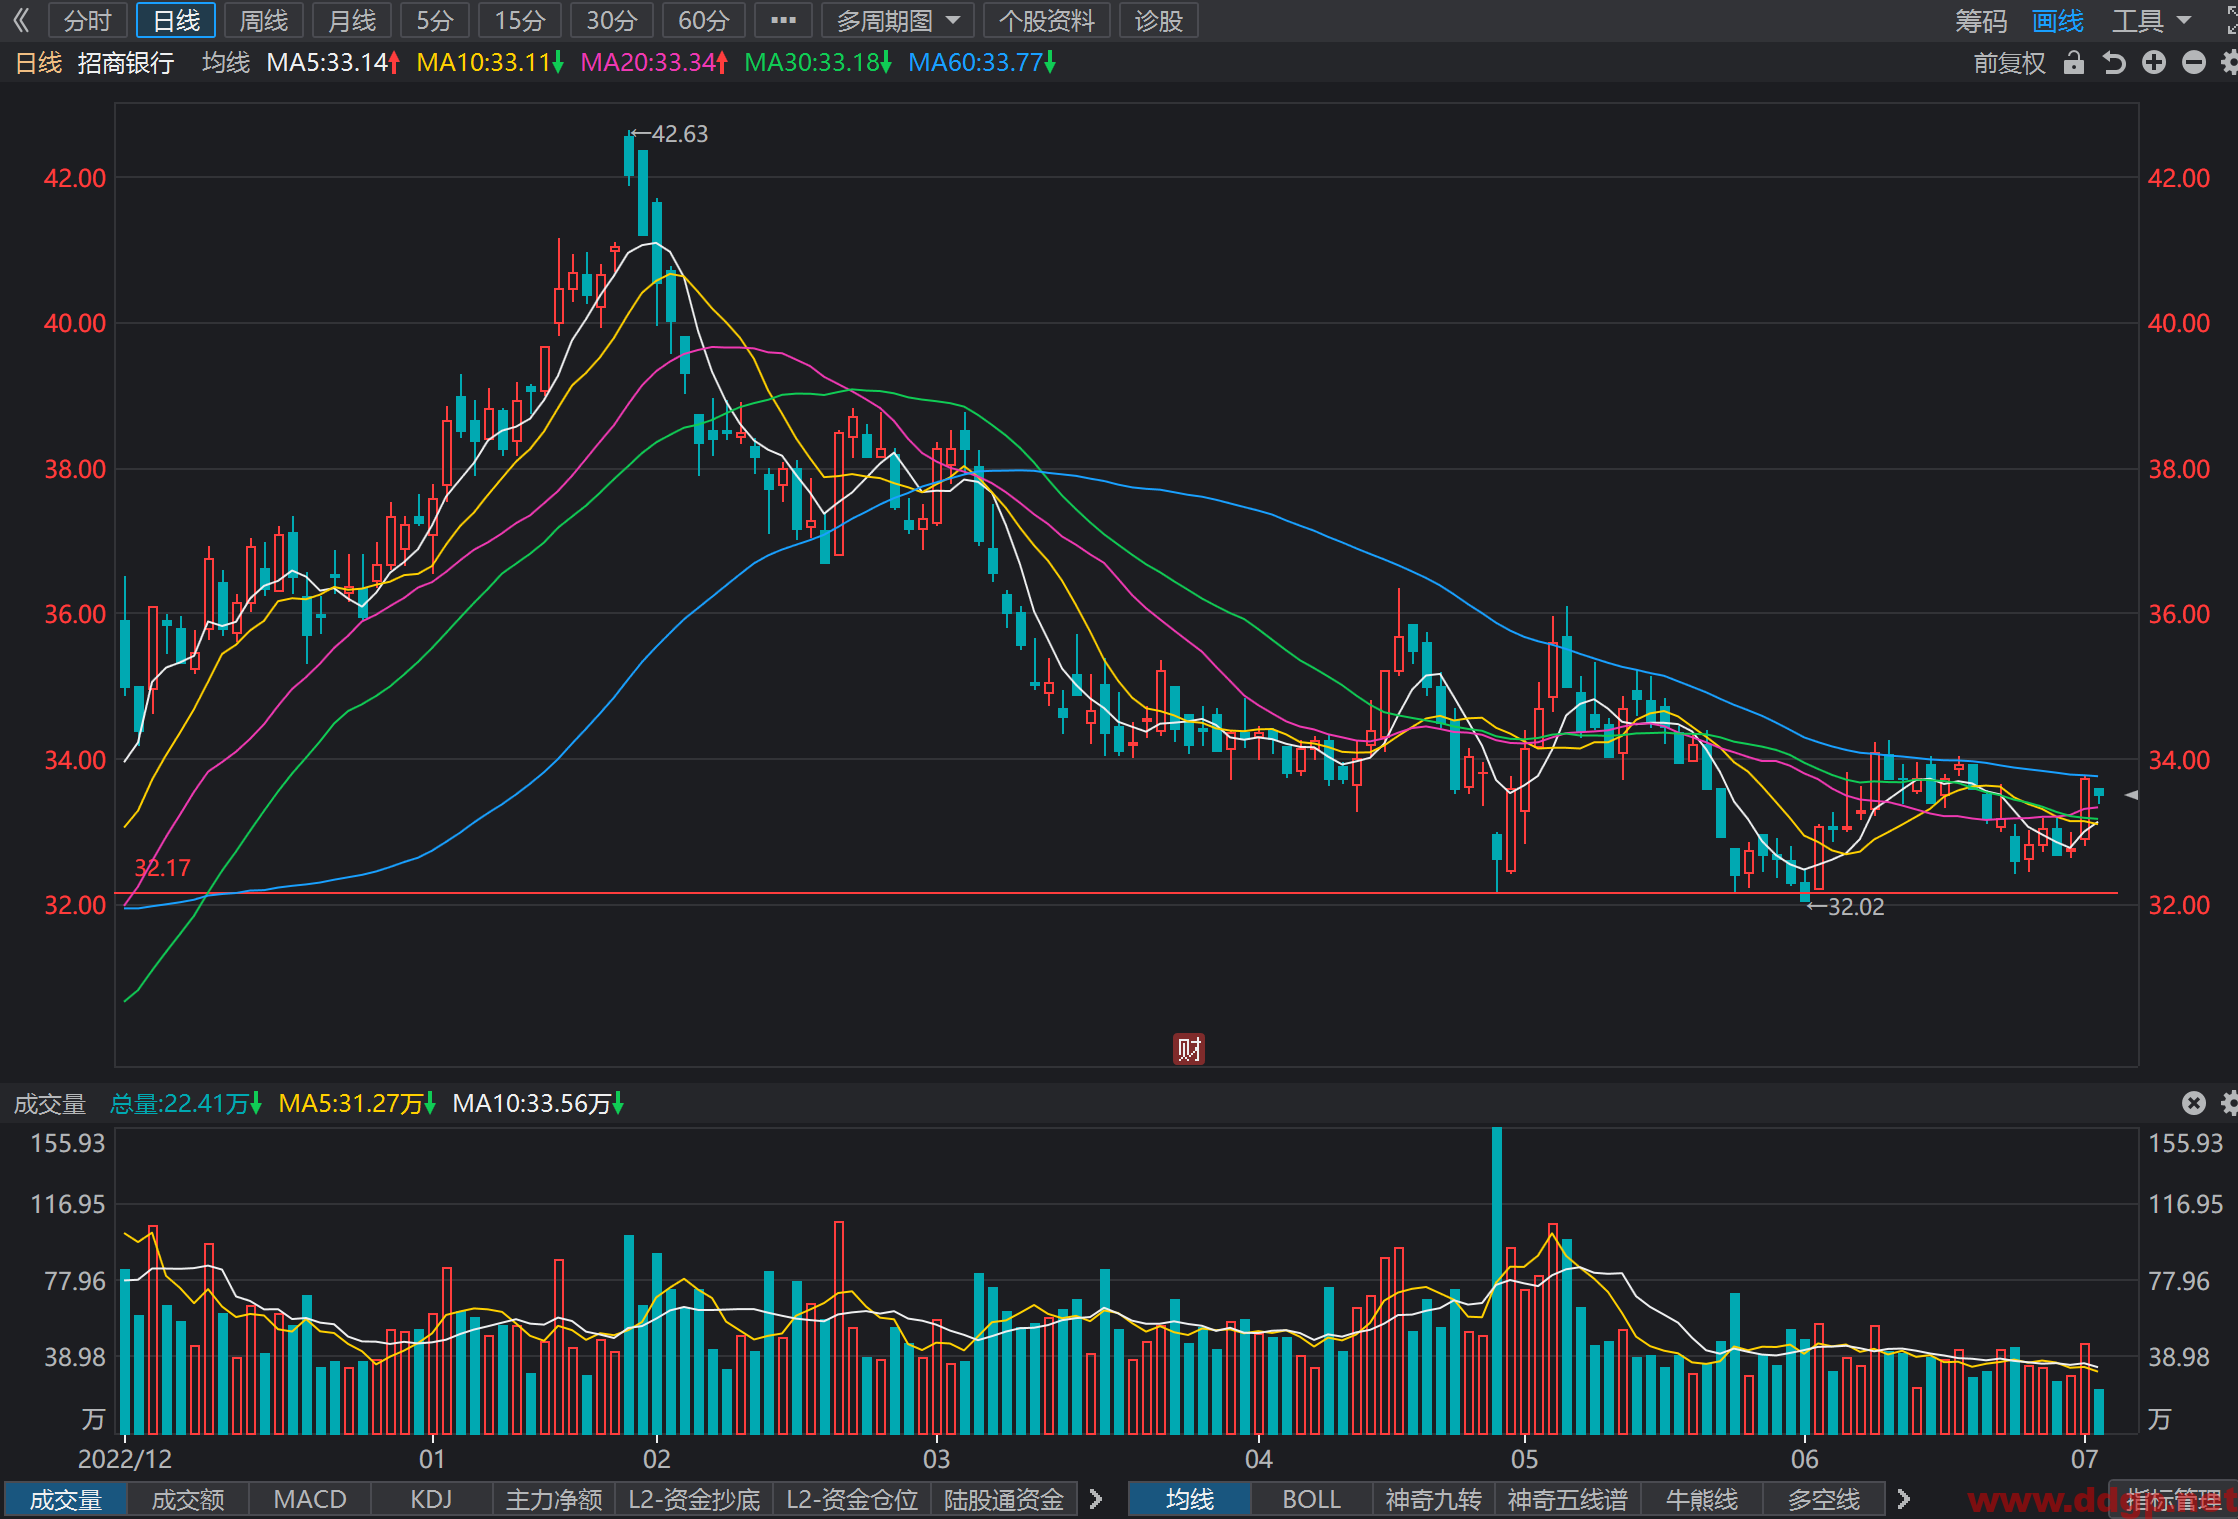Viewport: 2238px width, 1519px height.
Task: Click the 财 financial event marker
Action: pos(1188,1049)
